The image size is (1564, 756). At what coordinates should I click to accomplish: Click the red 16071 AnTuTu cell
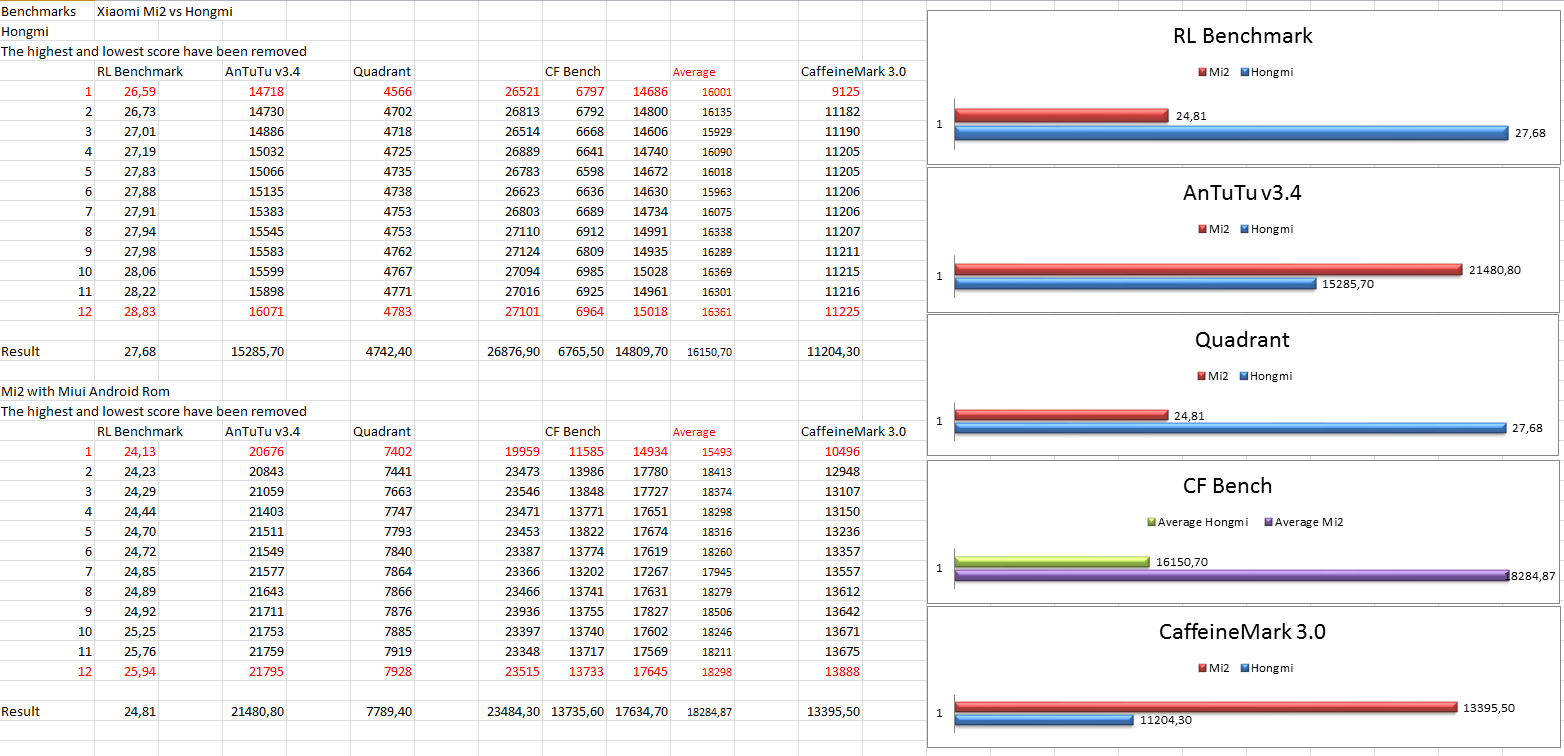(x=266, y=311)
